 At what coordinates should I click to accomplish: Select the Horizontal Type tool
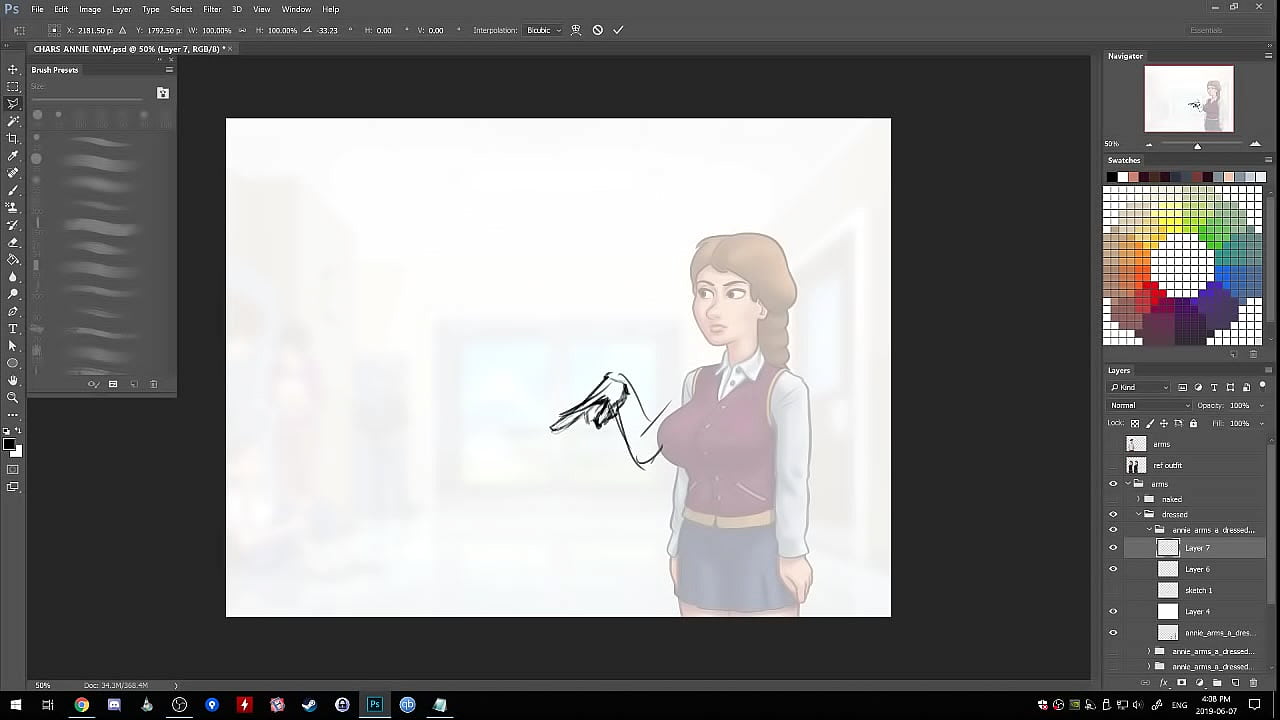click(13, 328)
